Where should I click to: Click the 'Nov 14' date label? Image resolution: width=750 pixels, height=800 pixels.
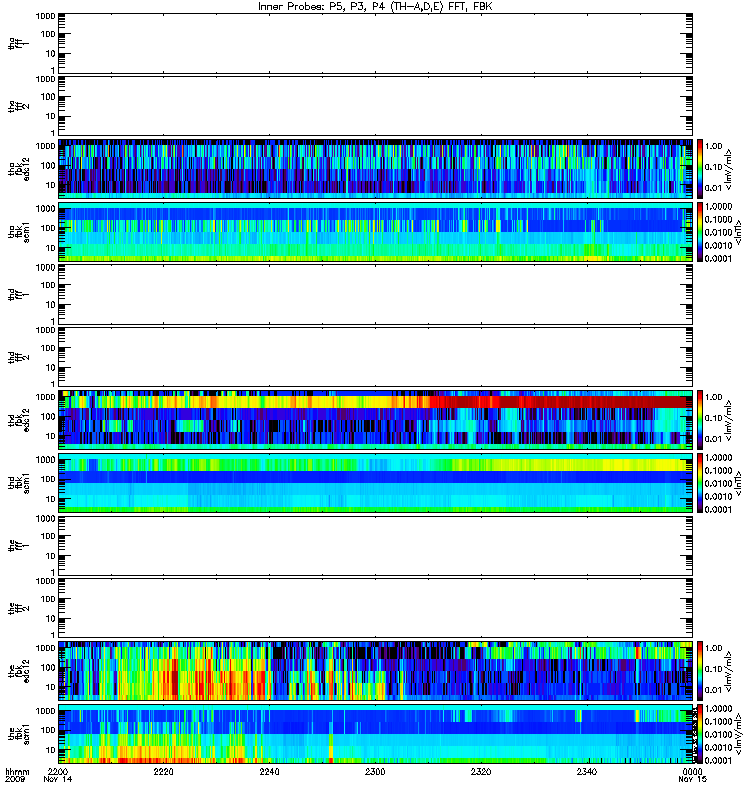tap(58, 779)
